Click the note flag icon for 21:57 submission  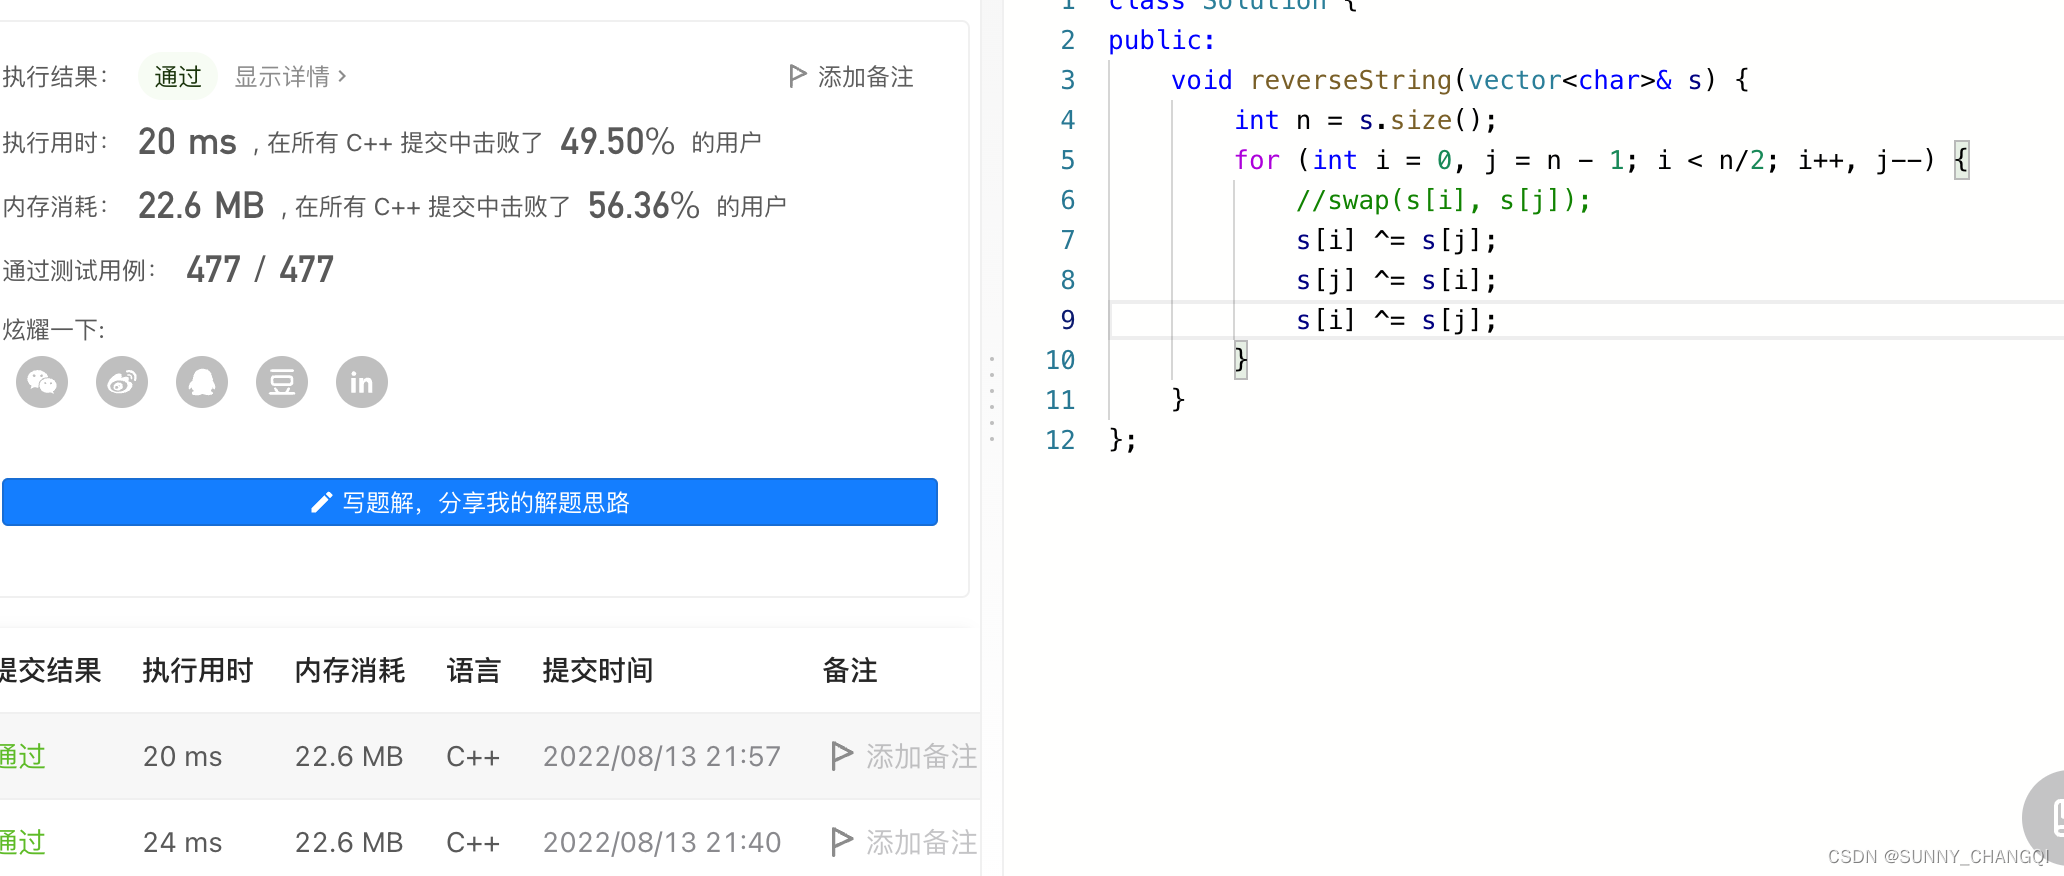[842, 756]
